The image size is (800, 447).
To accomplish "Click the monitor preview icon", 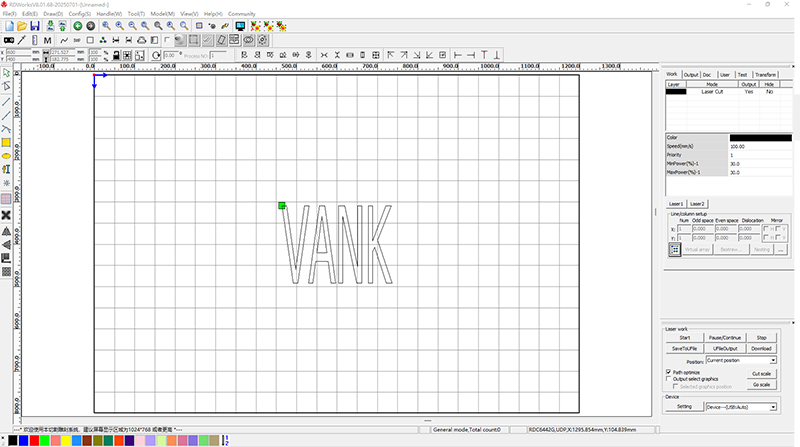I will (x=240, y=25).
